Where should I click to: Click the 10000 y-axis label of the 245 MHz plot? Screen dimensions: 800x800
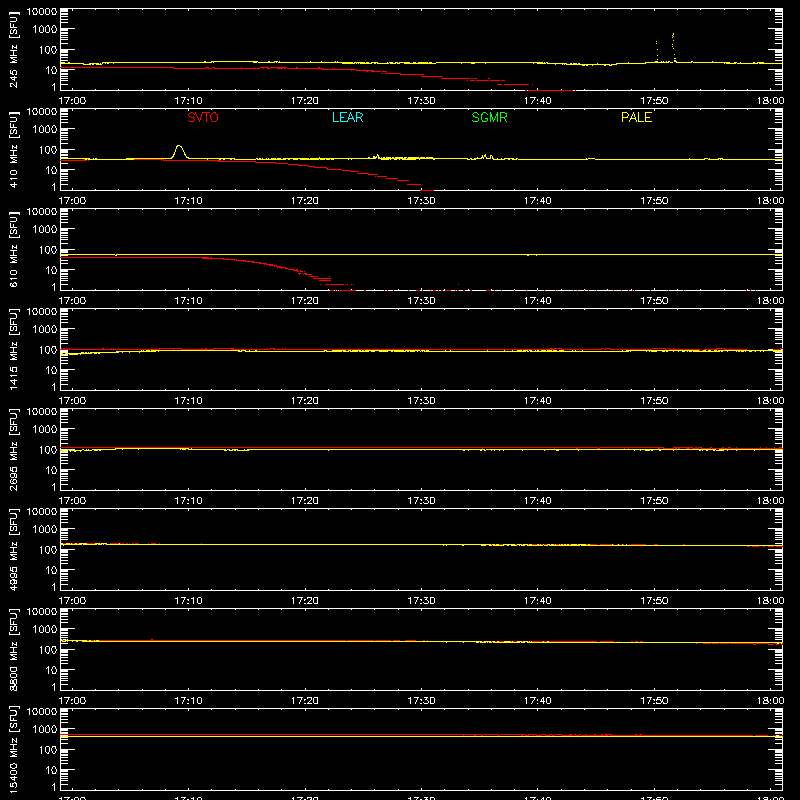coord(42,12)
